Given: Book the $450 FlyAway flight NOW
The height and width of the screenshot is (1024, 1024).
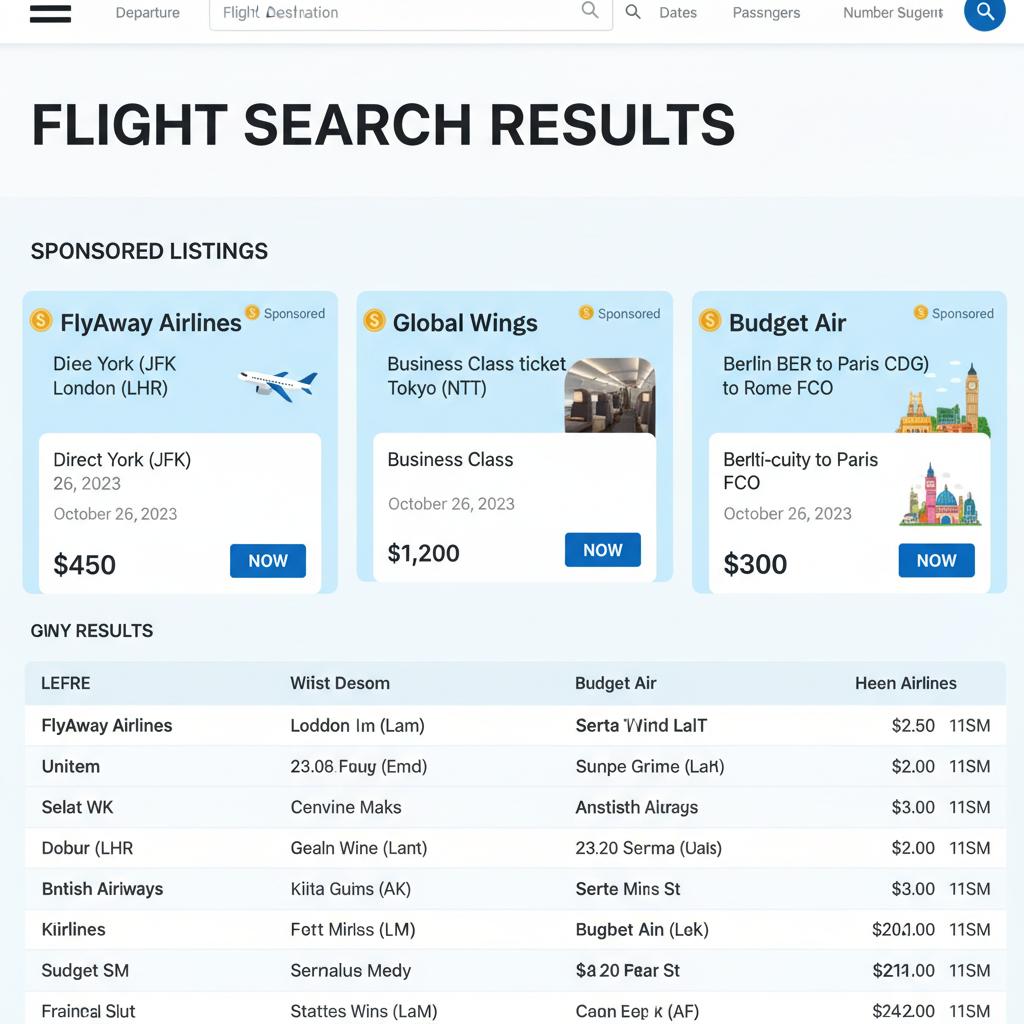Looking at the screenshot, I should [267, 561].
